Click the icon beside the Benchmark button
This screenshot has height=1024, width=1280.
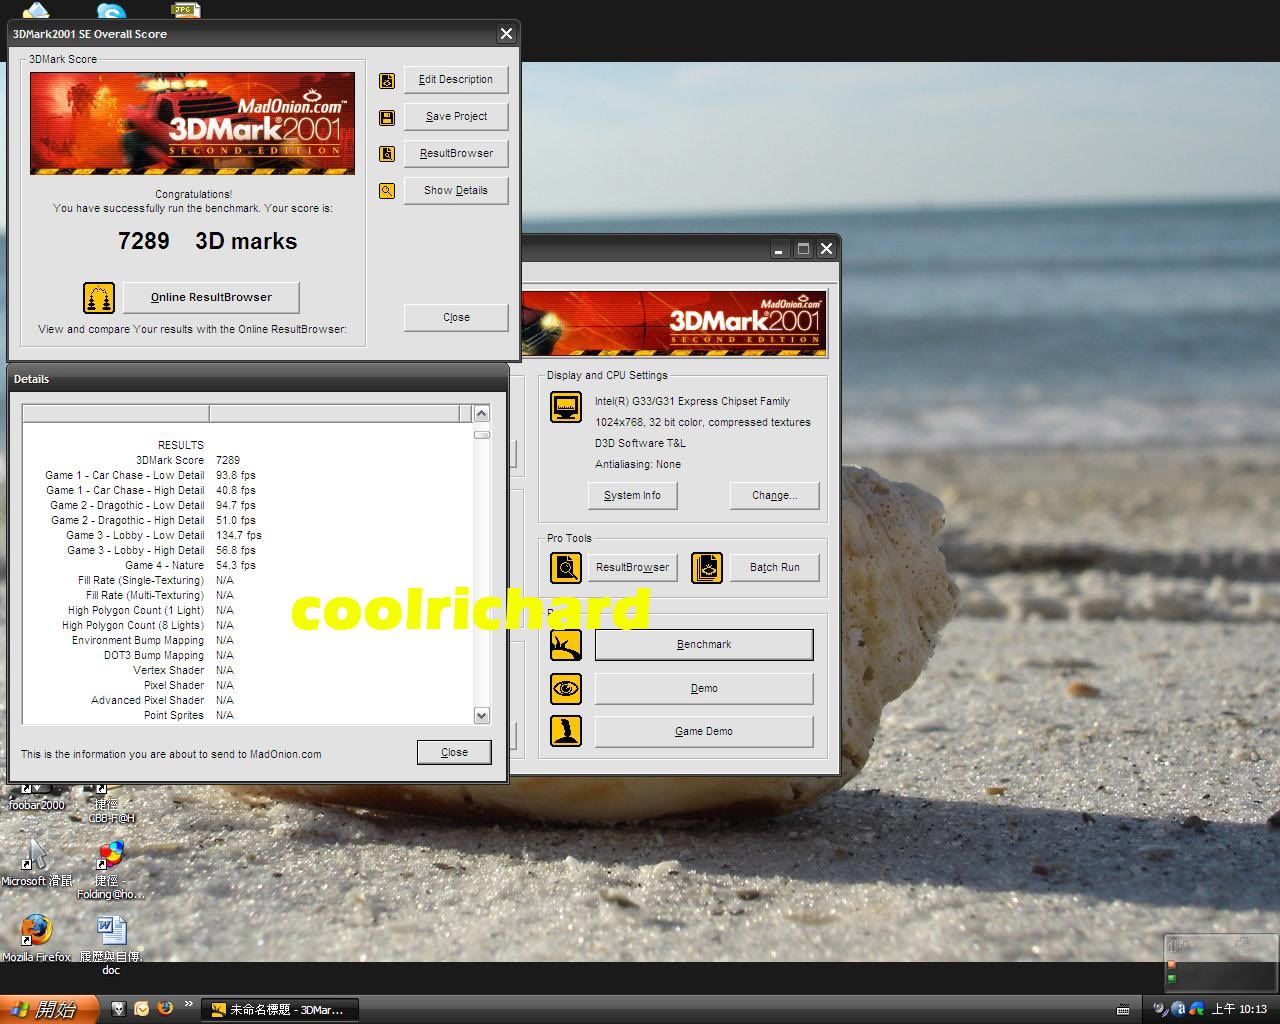[x=566, y=645]
